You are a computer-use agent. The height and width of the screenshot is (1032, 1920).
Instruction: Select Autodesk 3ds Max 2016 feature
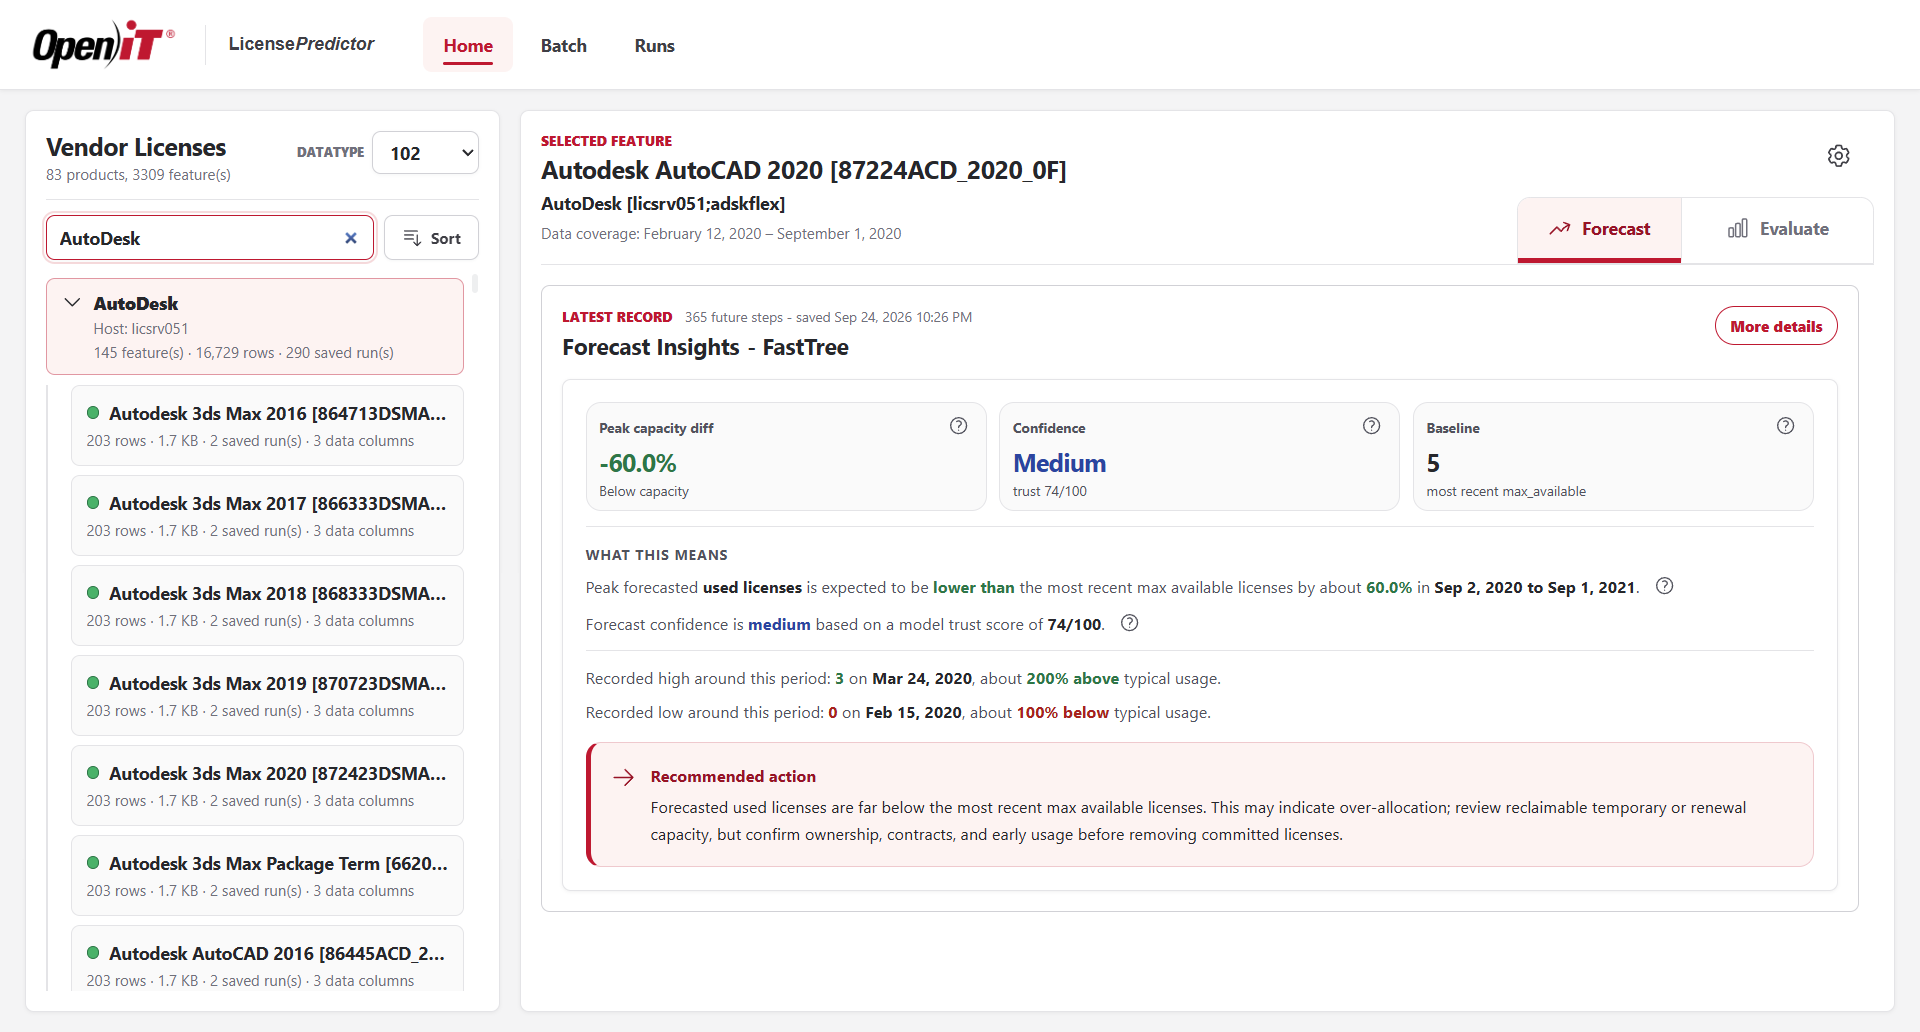[267, 426]
